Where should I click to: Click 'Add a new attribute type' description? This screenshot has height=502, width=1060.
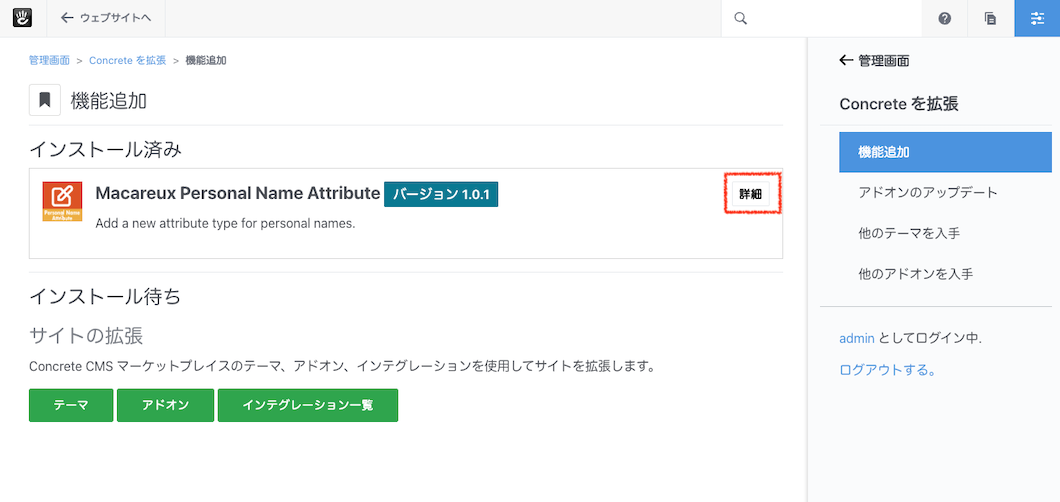click(225, 223)
